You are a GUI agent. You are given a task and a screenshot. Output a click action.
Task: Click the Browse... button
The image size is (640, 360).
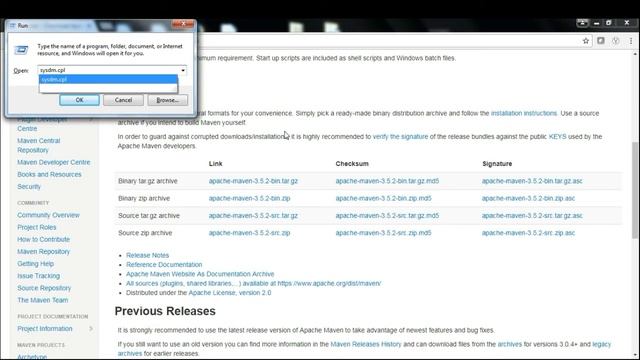click(x=167, y=100)
